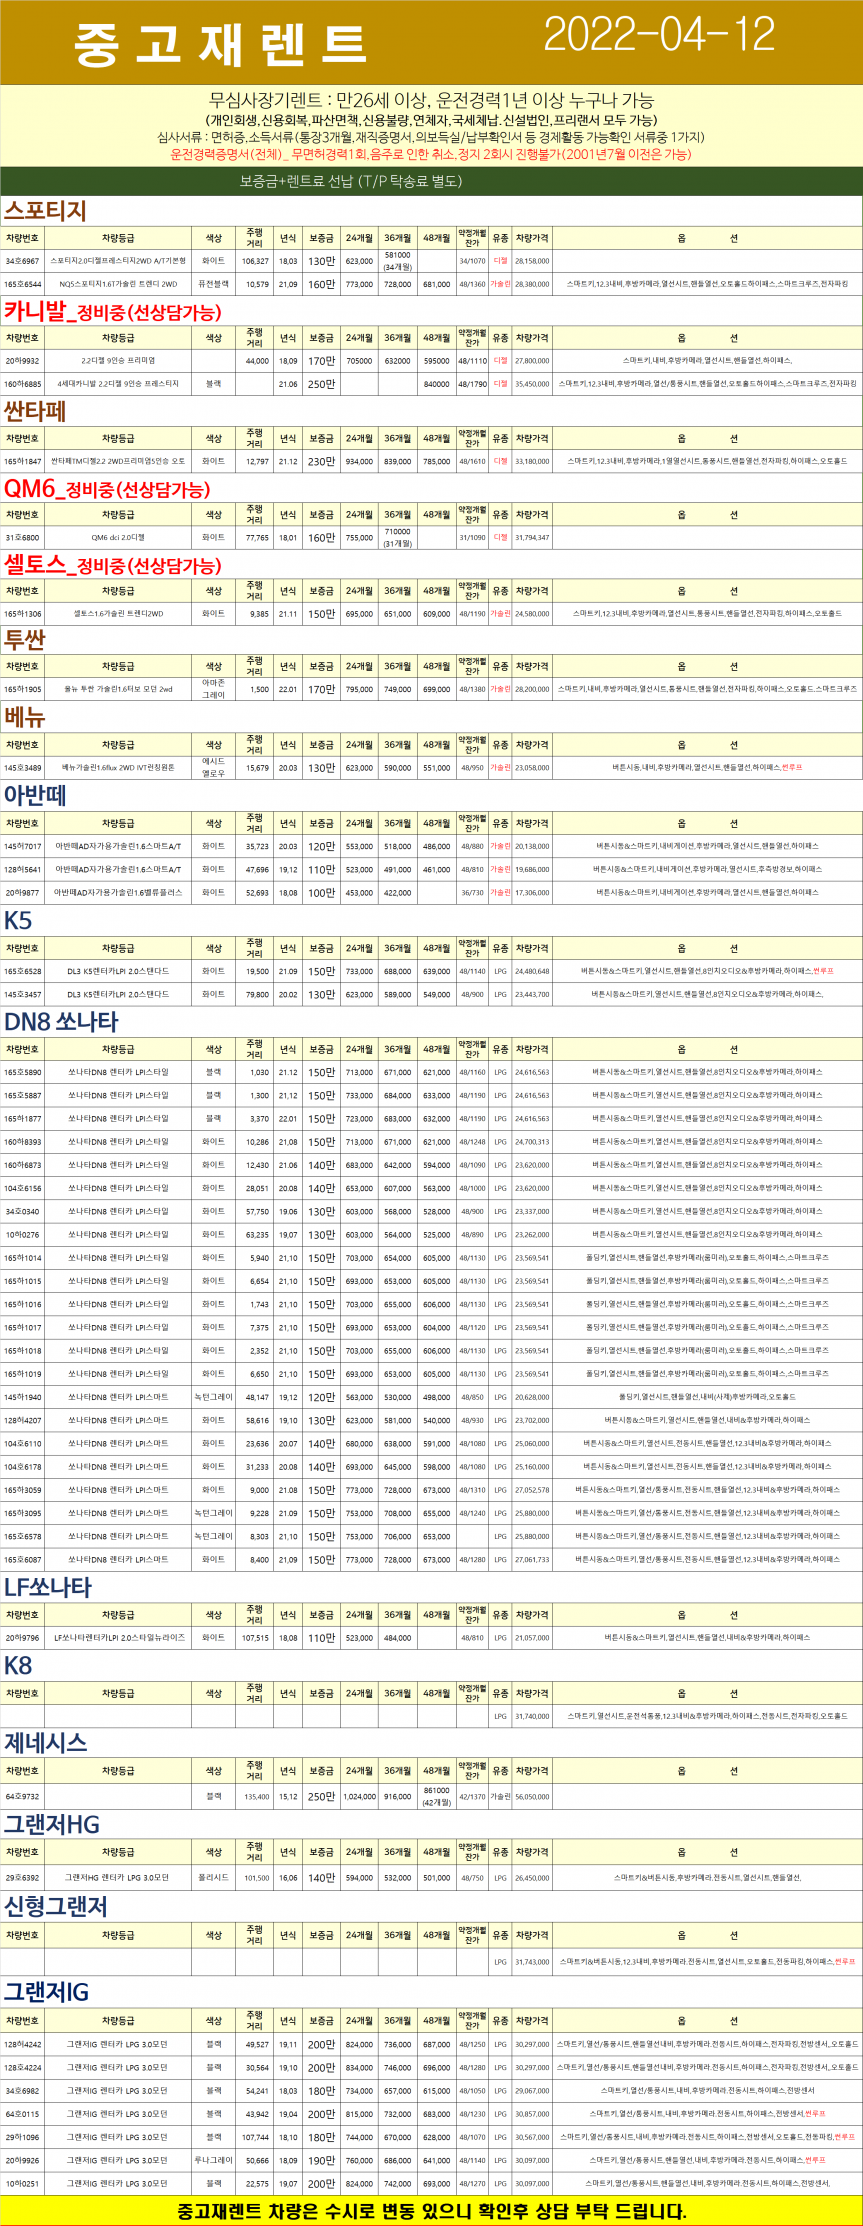Screen dimensions: 863x2226
Task: Click the 셀토스 section heading
Action: [x=112, y=564]
